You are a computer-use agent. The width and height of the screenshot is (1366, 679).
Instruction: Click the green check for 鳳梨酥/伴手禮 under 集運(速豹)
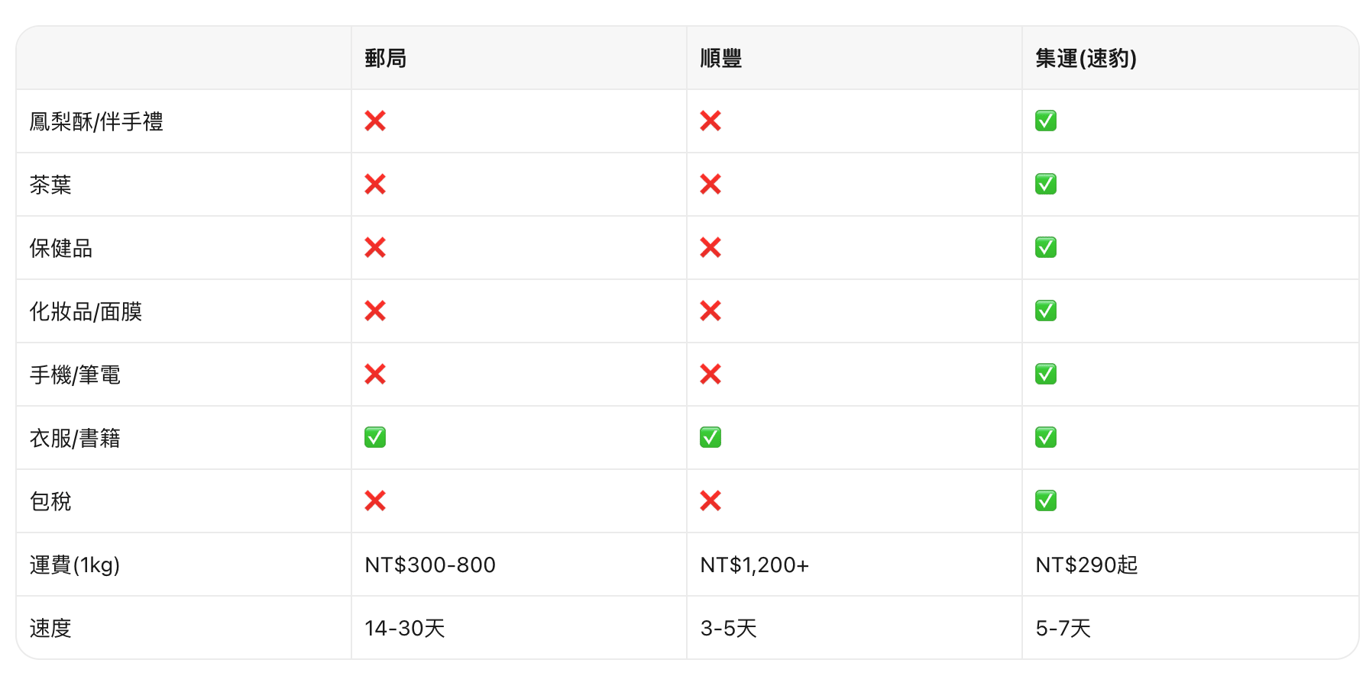[1046, 121]
